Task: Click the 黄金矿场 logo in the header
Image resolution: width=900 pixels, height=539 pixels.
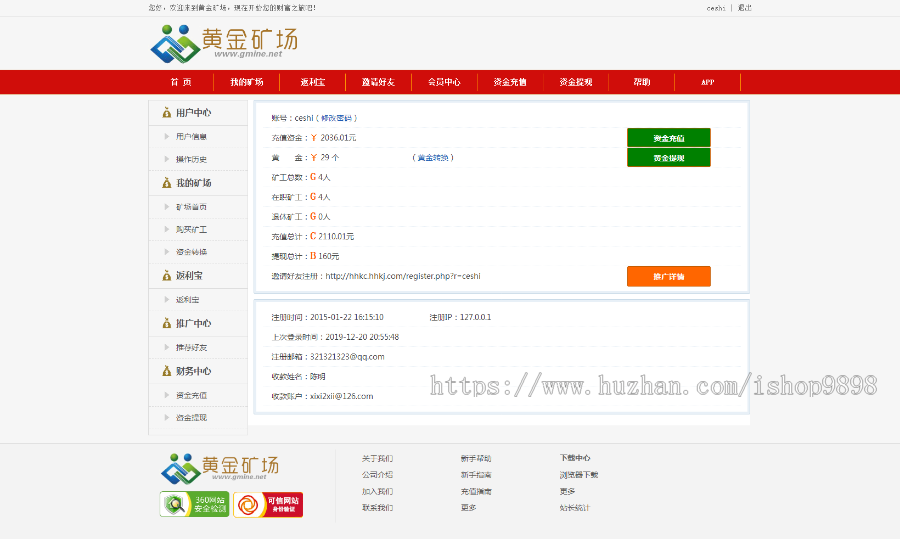Action: (x=224, y=44)
